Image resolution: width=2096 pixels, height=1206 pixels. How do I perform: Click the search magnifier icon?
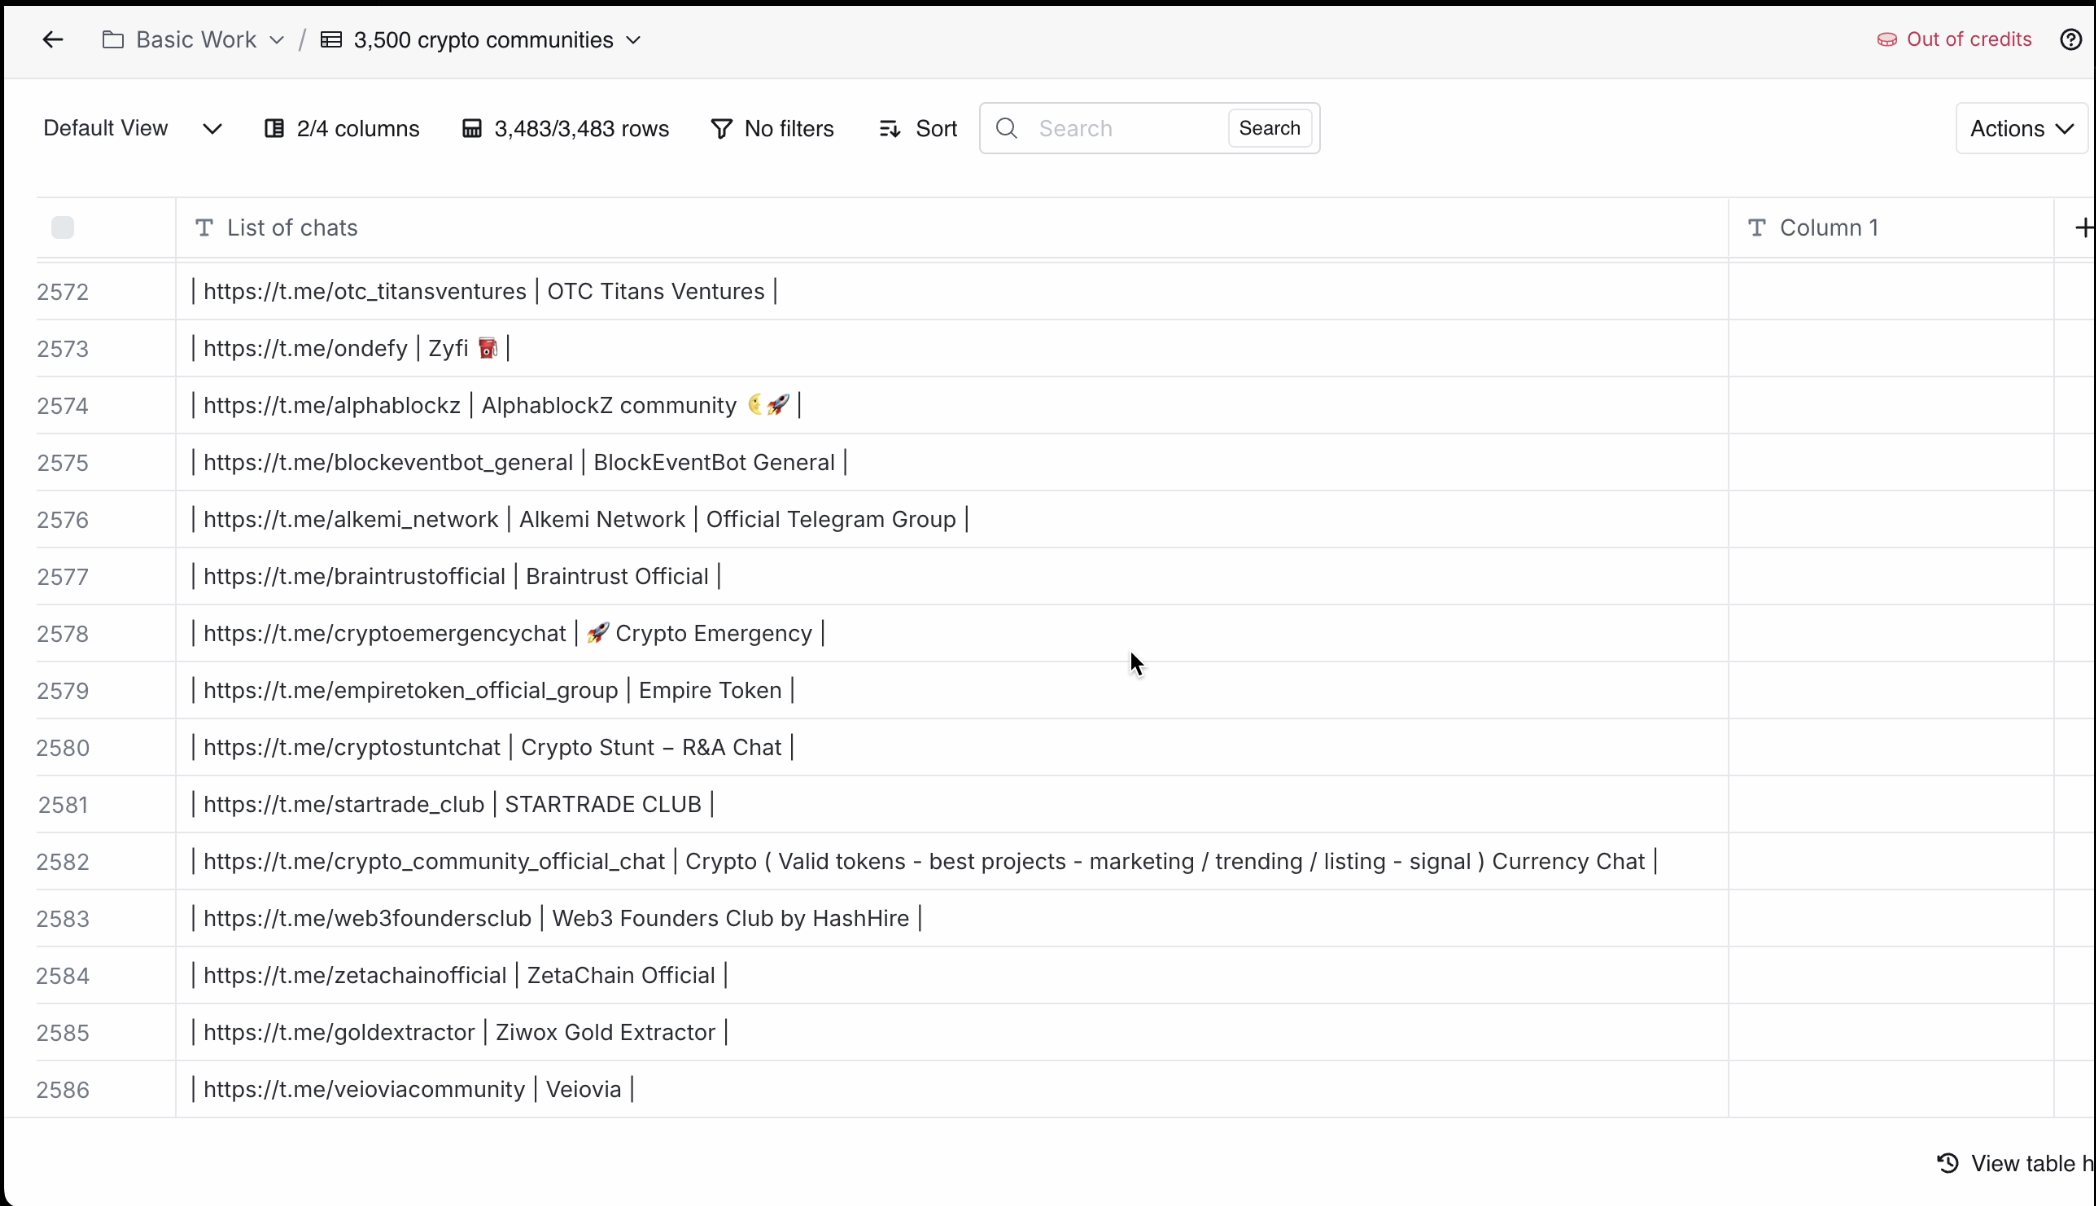click(1007, 128)
